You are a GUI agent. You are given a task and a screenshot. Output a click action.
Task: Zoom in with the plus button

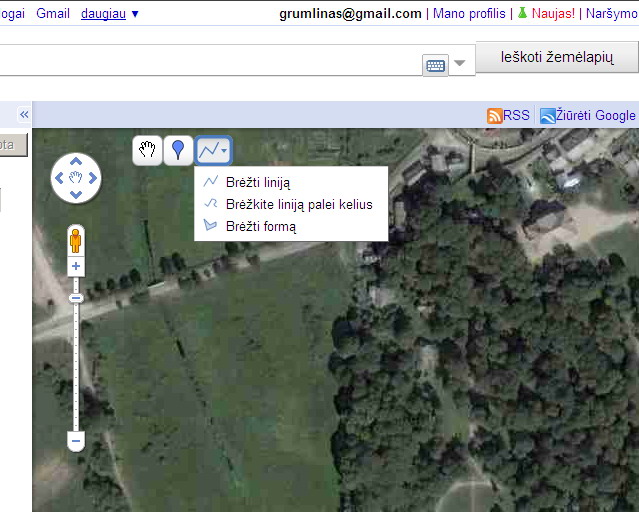(75, 266)
